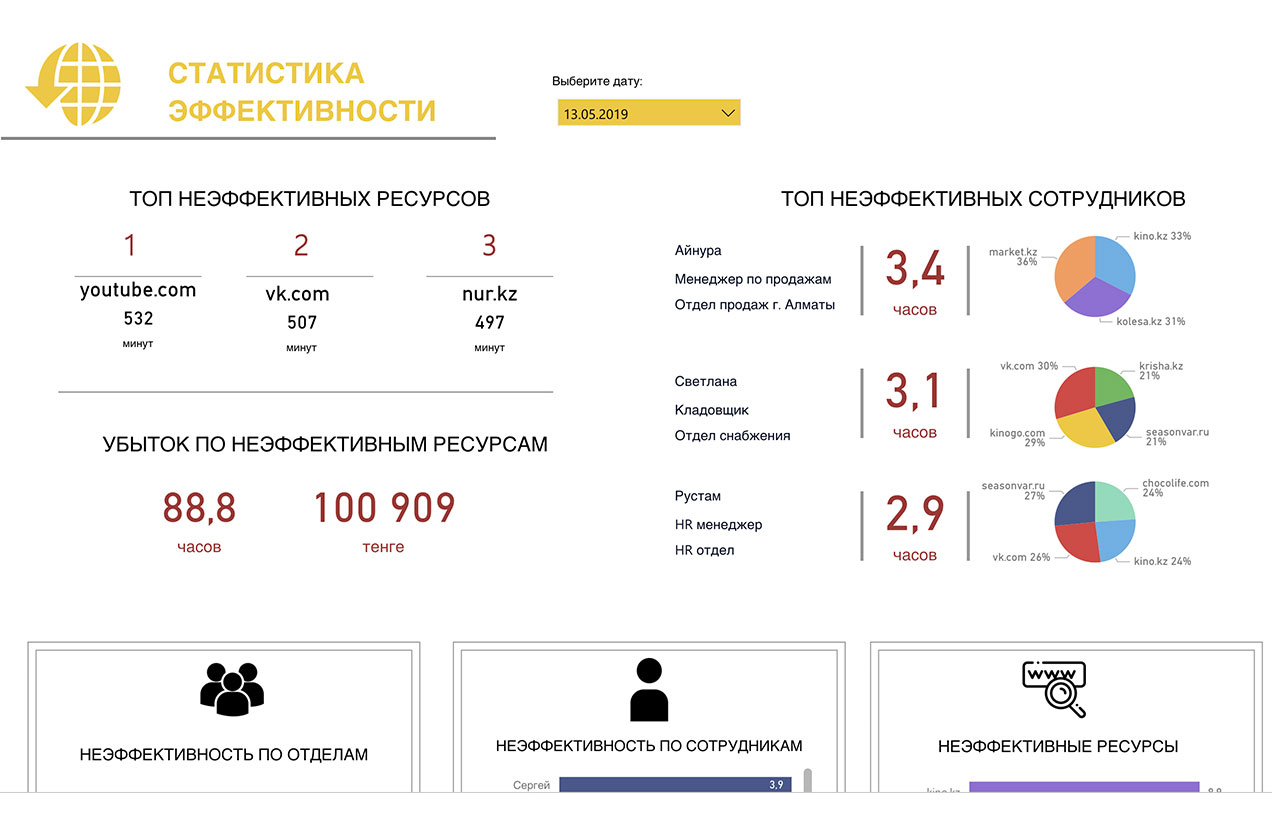Click the purple kino.kz resource bar

1083,787
